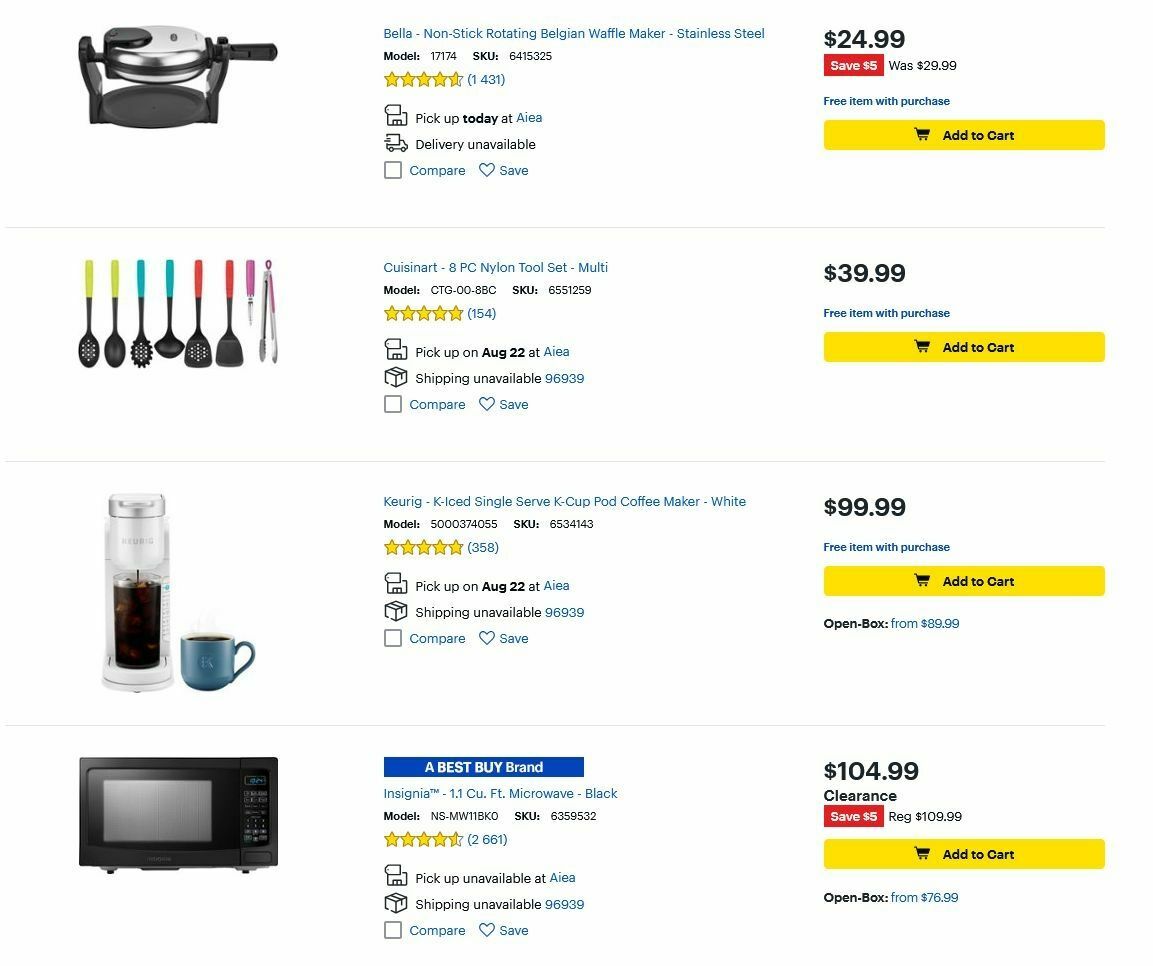Click Add to Cart for the Keurig K-Iced coffee maker
Screen dimensions: 1153x966
pyautogui.click(x=963, y=581)
